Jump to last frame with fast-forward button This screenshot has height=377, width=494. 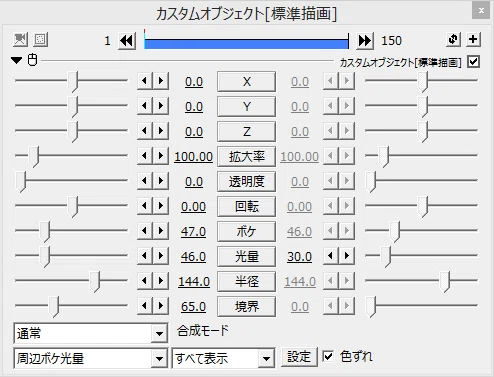click(365, 41)
